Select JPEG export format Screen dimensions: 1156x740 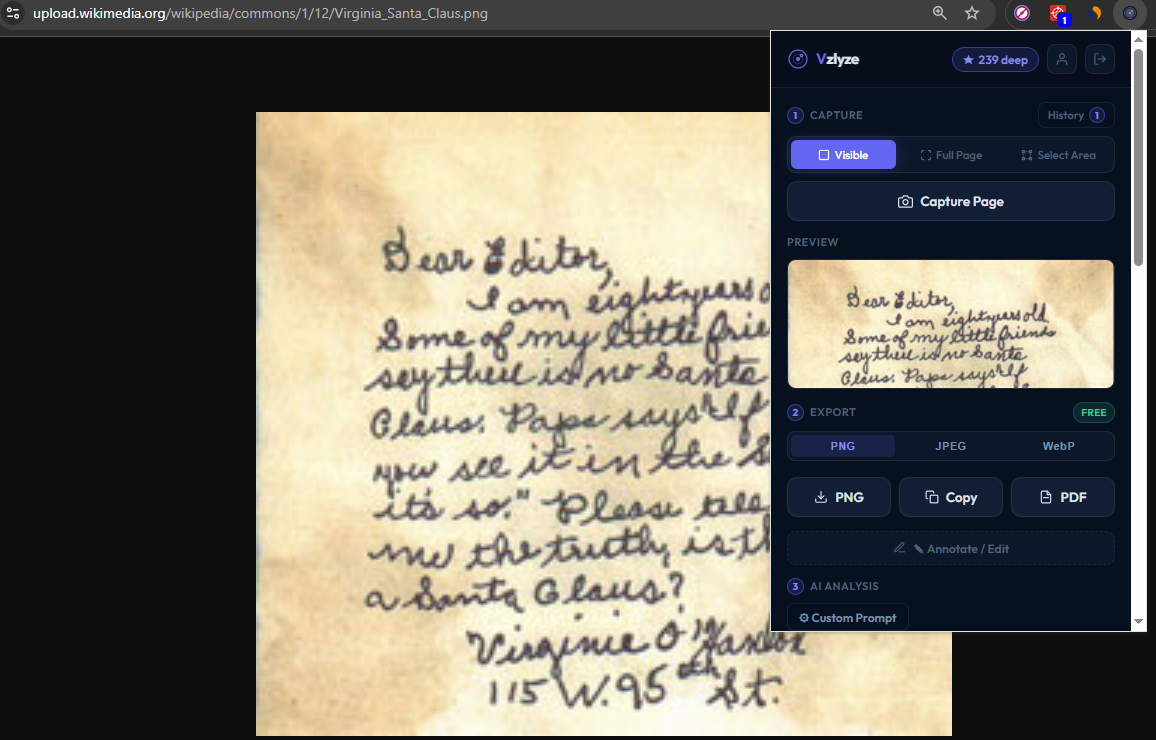[x=950, y=446]
